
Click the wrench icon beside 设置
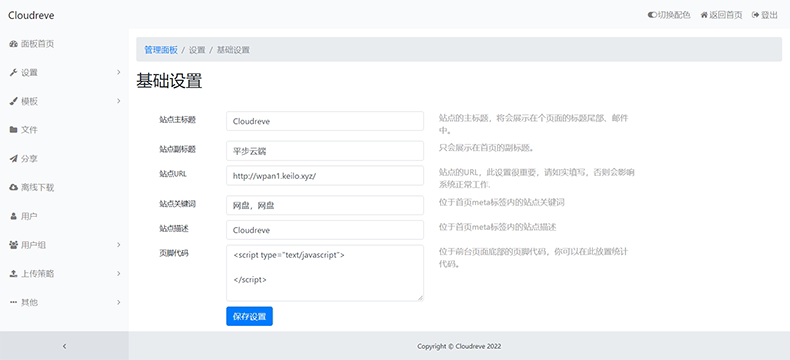coord(14,73)
